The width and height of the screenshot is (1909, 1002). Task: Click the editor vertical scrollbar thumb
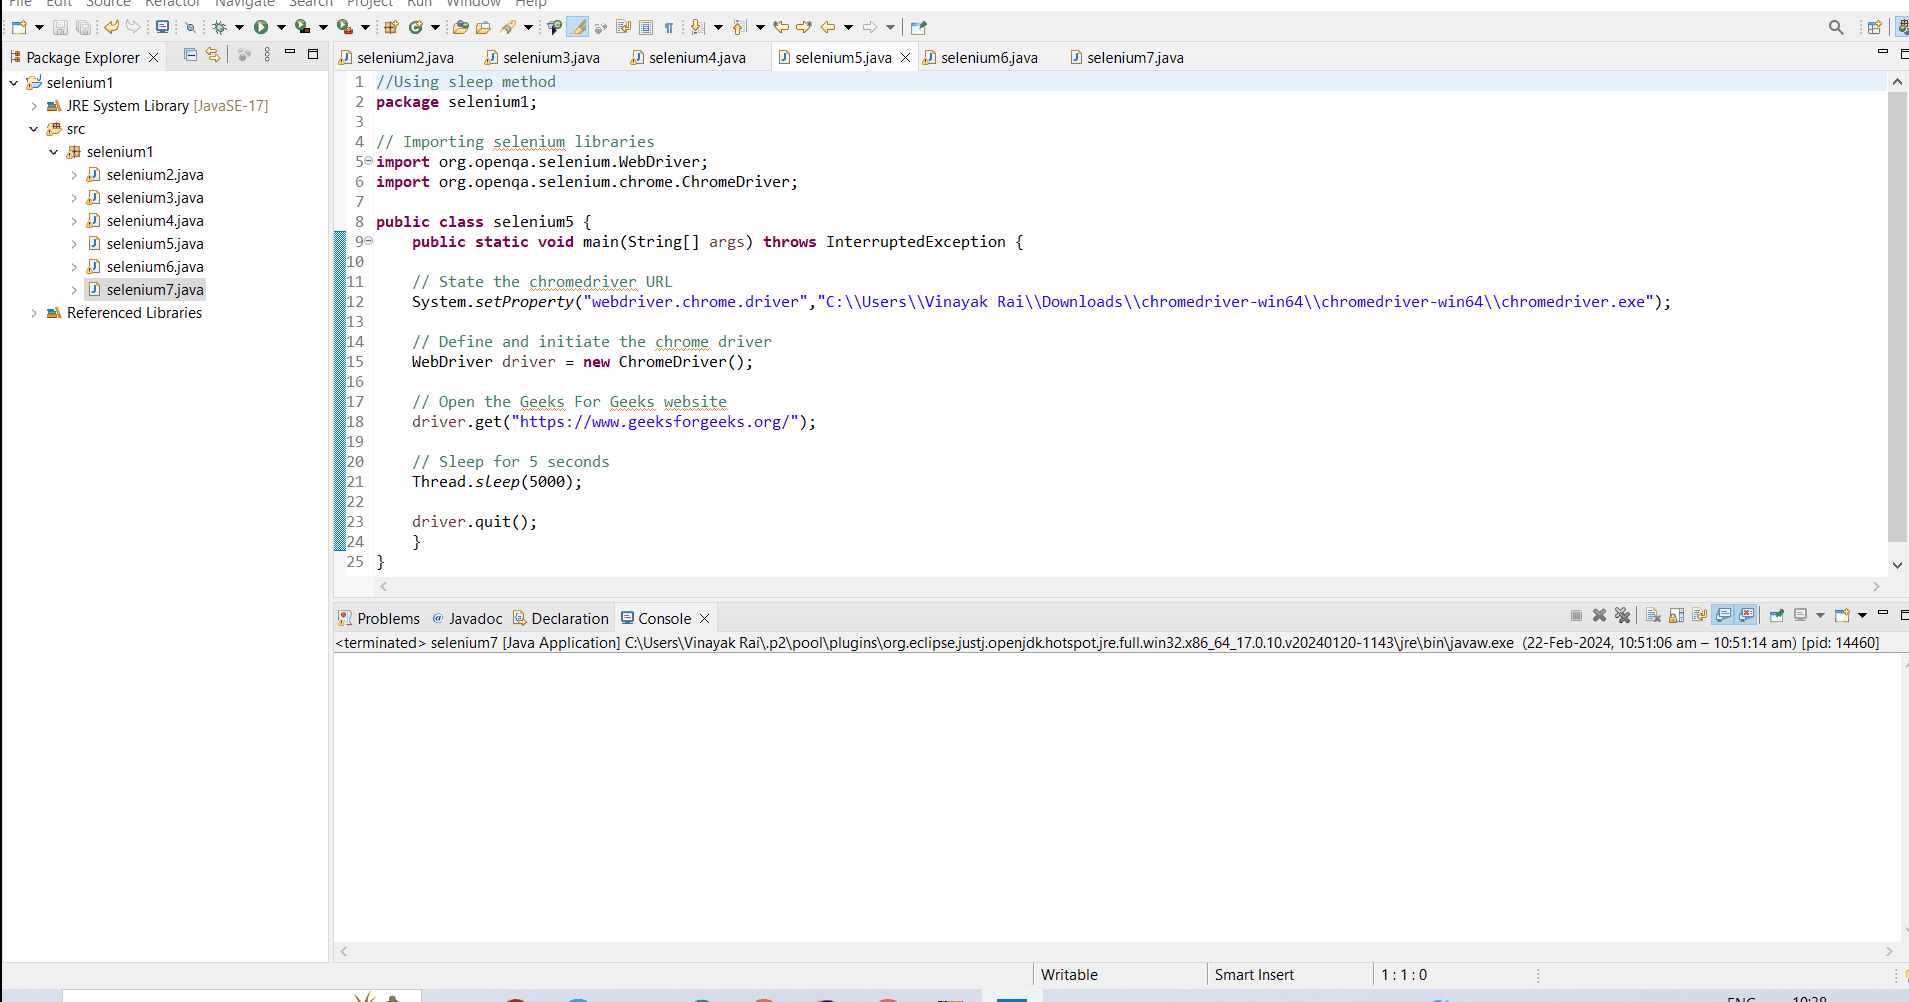click(x=1896, y=315)
